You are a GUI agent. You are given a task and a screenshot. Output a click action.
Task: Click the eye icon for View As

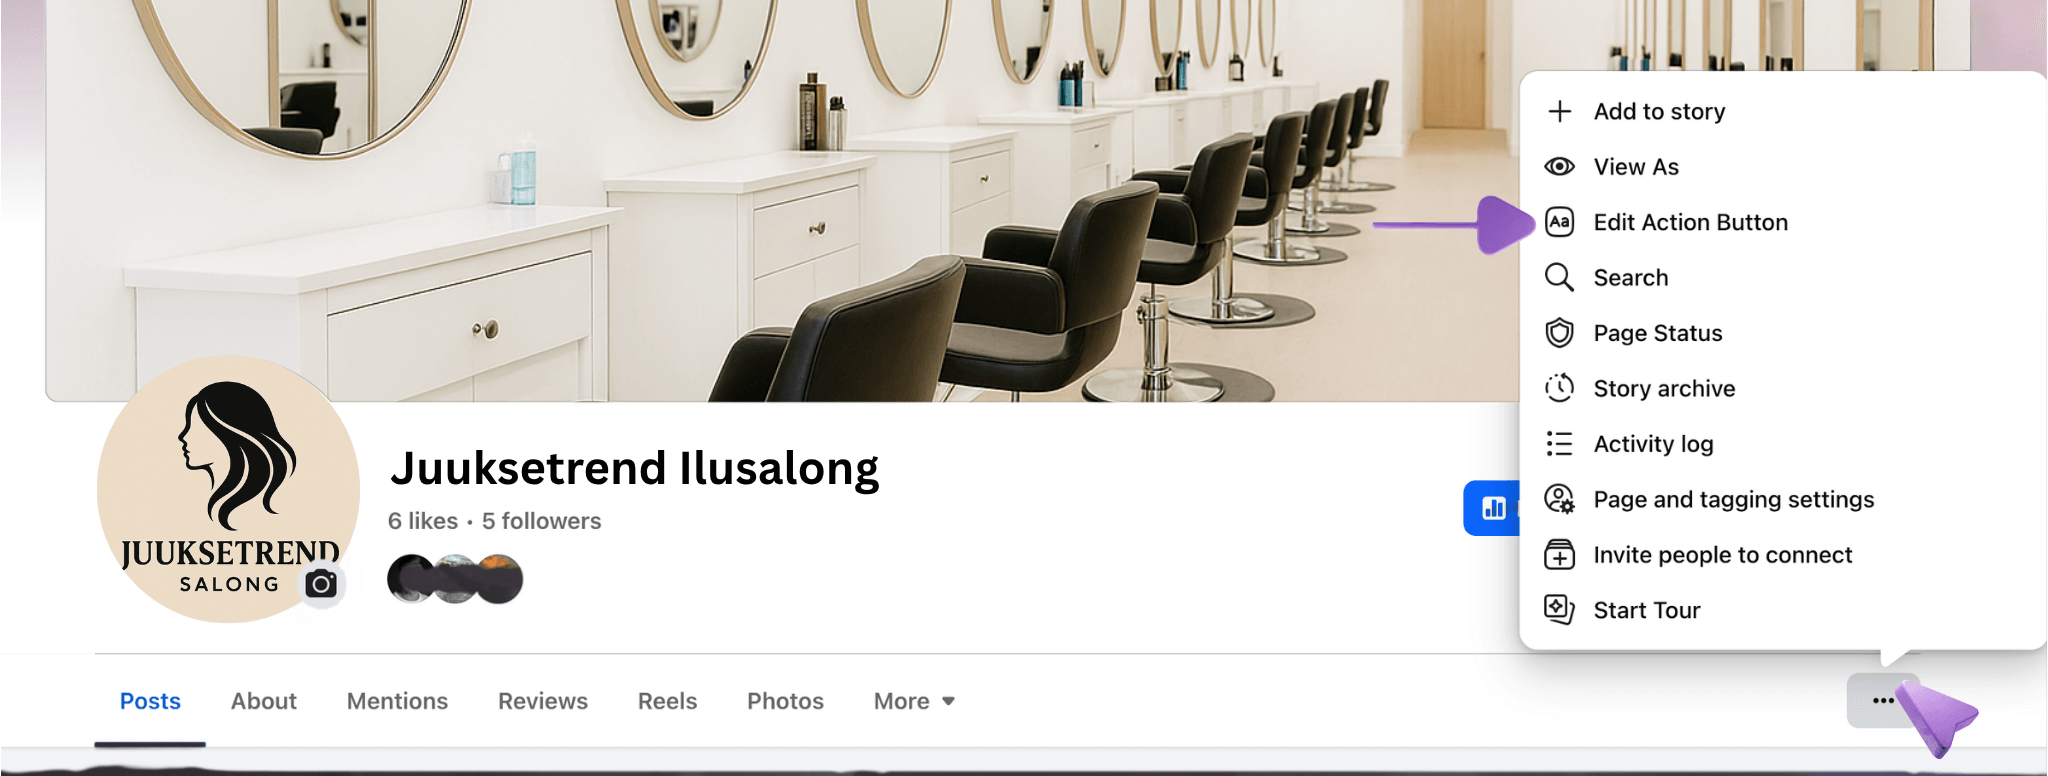[1559, 166]
